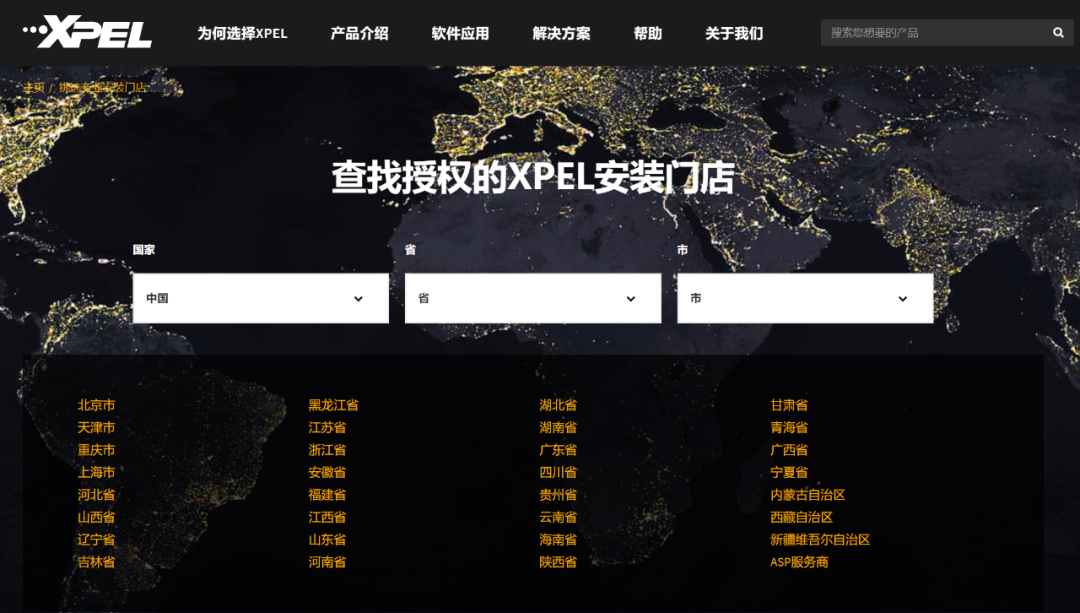Select 青海省 from the list
Image resolution: width=1080 pixels, height=613 pixels.
coord(789,428)
